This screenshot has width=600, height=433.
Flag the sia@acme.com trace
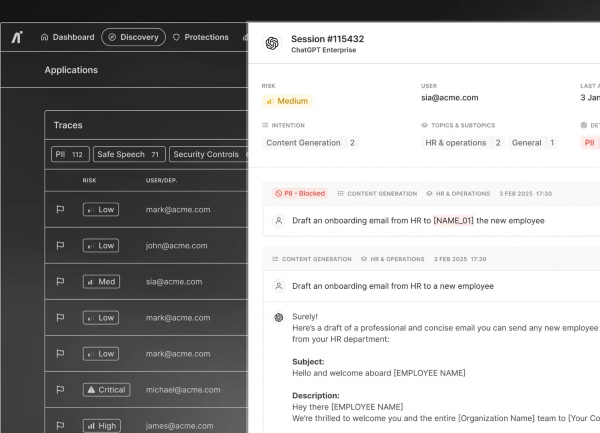pos(60,282)
